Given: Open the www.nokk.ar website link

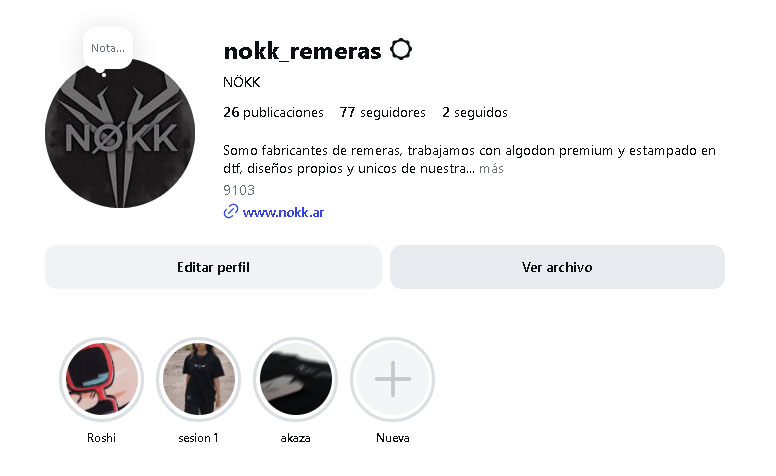Looking at the screenshot, I should tap(283, 212).
